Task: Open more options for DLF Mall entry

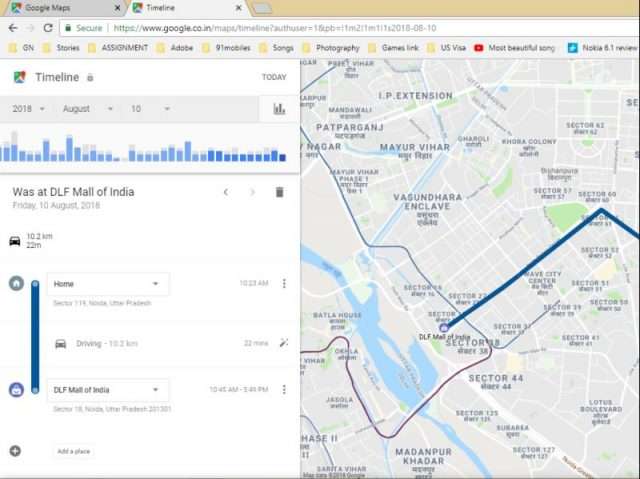Action: [284, 389]
